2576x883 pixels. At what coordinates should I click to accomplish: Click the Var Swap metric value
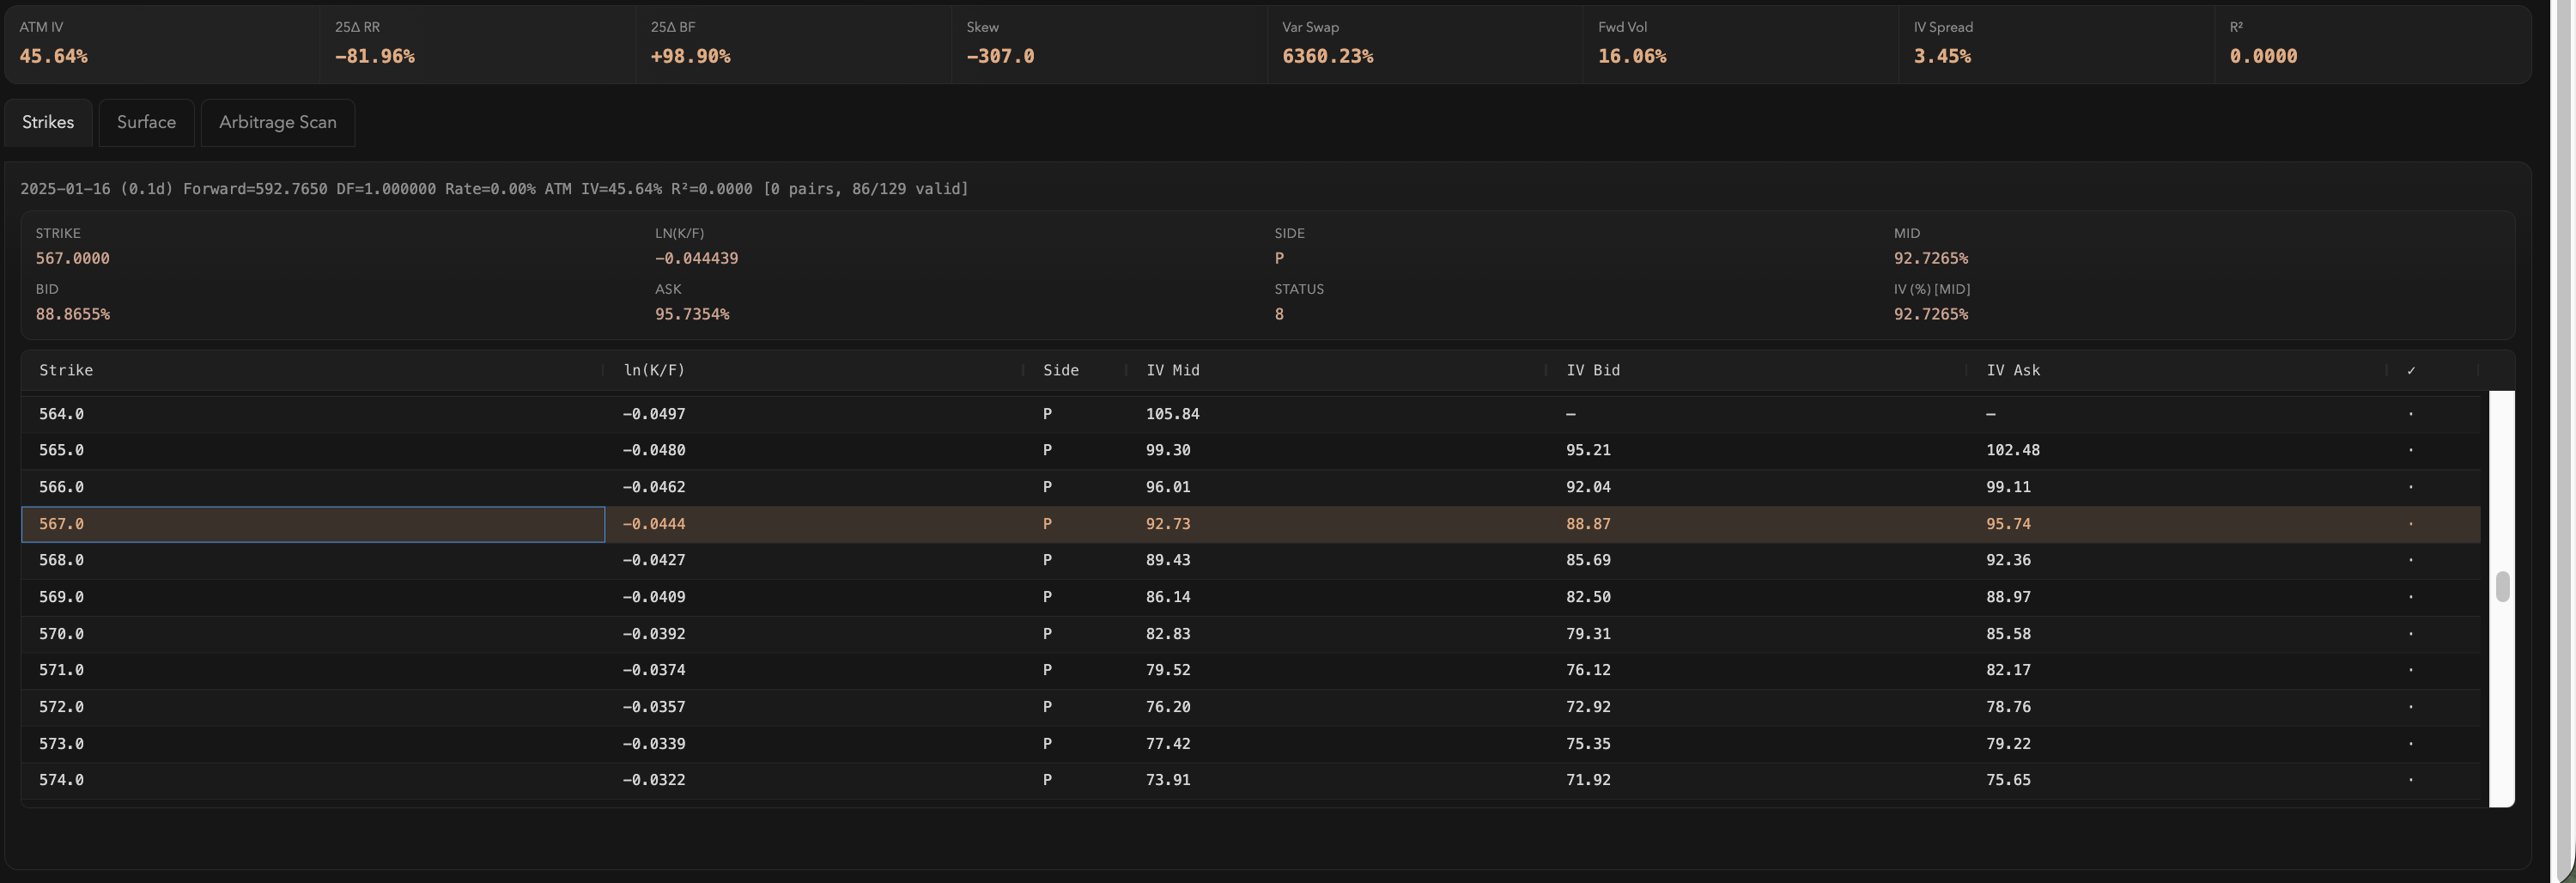(x=1327, y=57)
